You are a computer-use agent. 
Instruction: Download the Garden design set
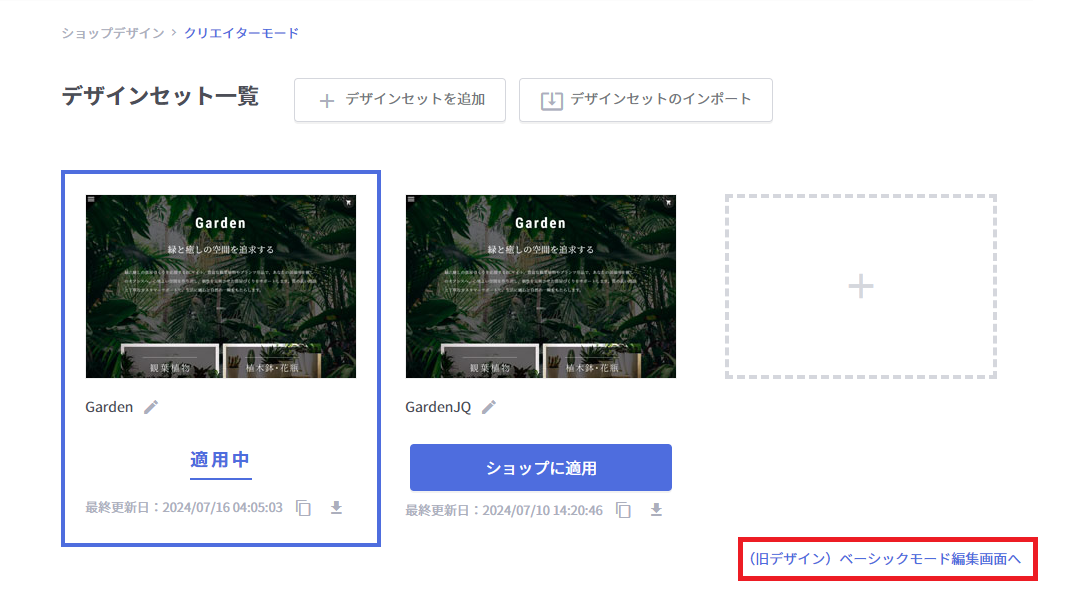point(336,508)
